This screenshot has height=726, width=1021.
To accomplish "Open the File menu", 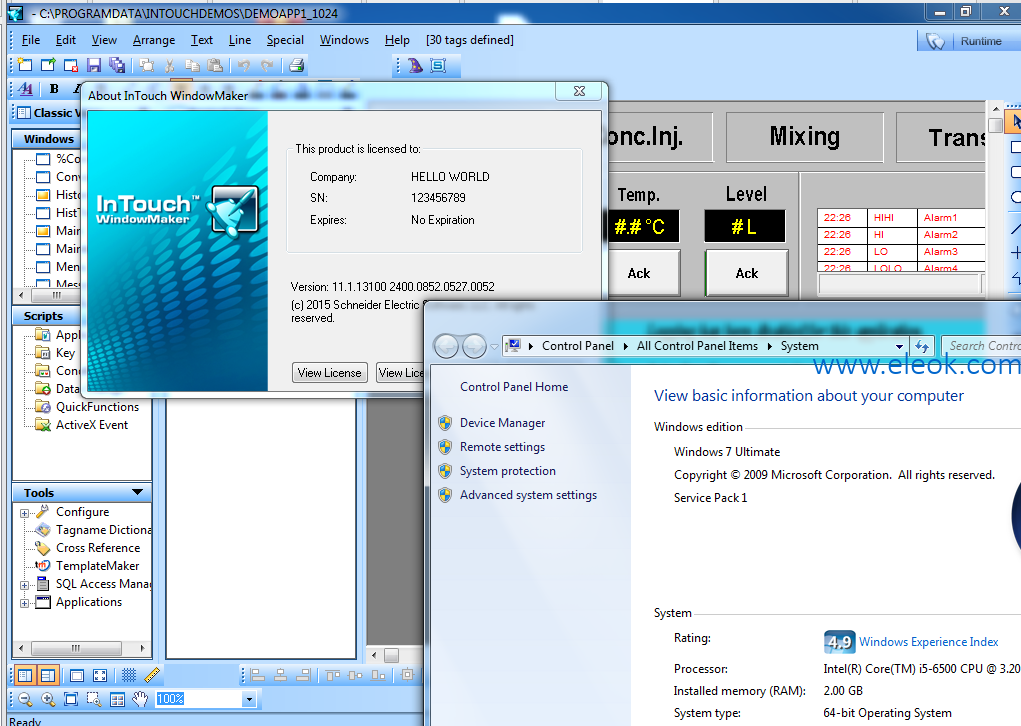I will click(x=31, y=40).
